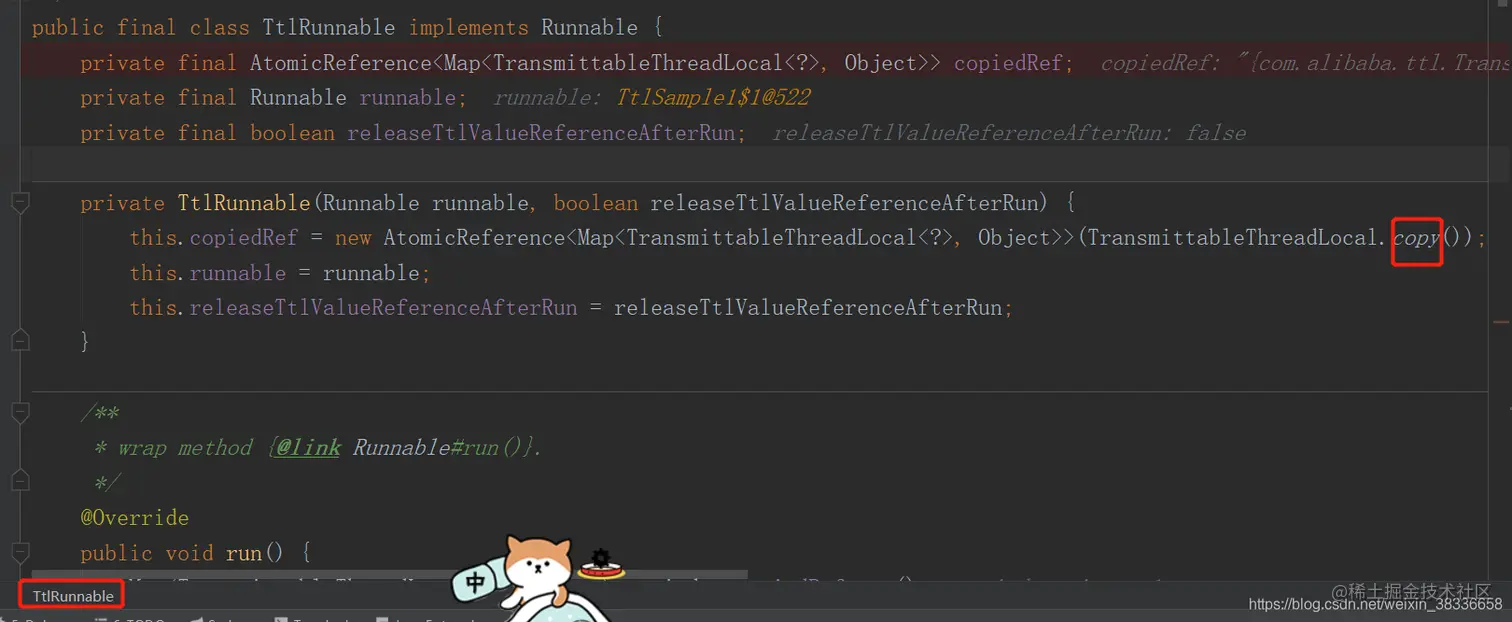Click the @Override annotation
The image size is (1512, 622).
[135, 518]
